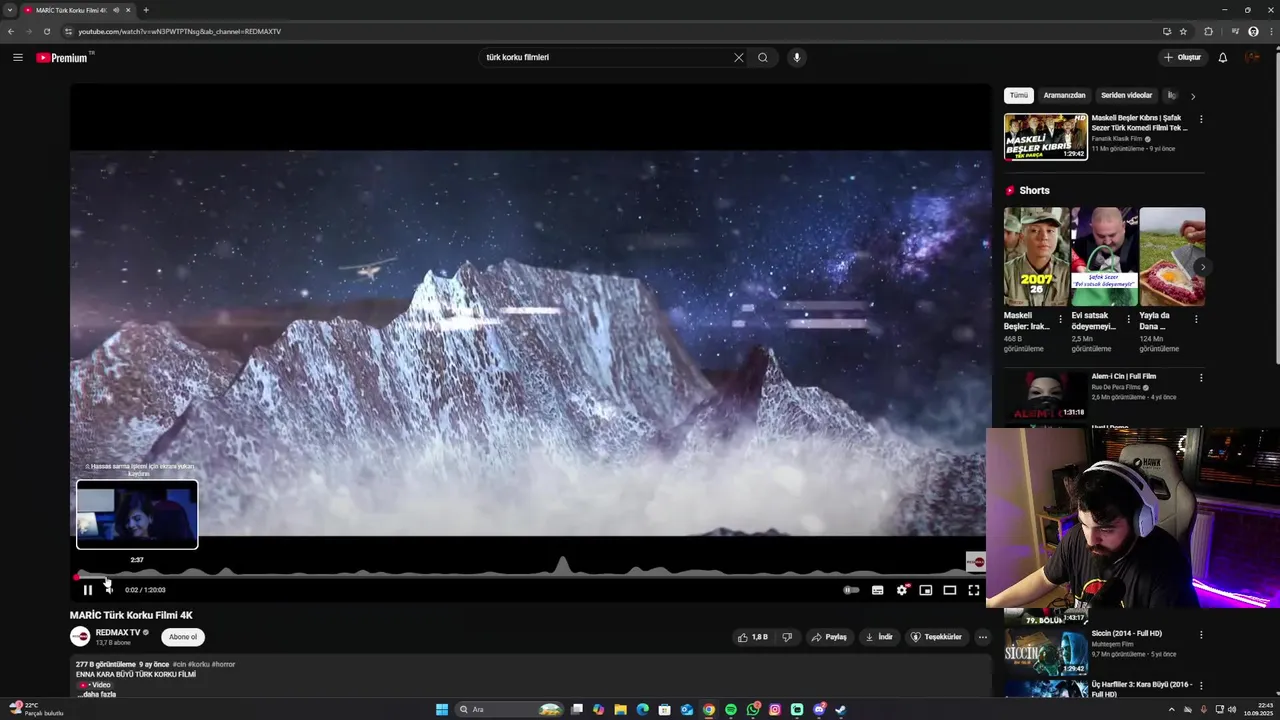This screenshot has height=720, width=1280.
Task: Enter full screen mode
Action: (974, 590)
